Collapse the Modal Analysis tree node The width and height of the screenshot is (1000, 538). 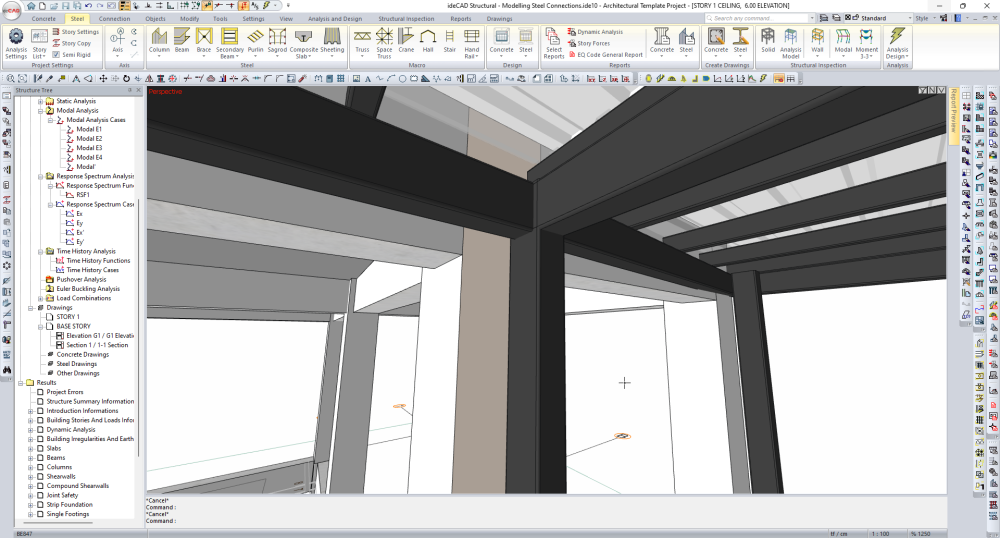(x=40, y=111)
